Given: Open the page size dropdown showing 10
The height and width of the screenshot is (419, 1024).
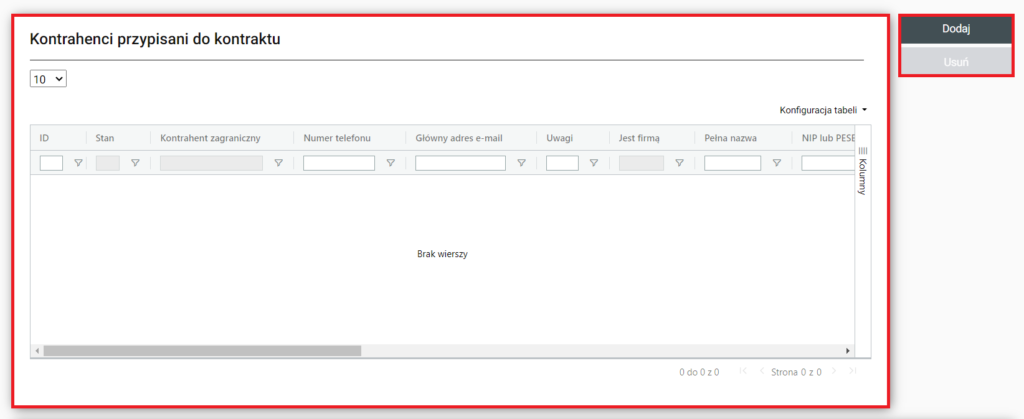Looking at the screenshot, I should (48, 78).
